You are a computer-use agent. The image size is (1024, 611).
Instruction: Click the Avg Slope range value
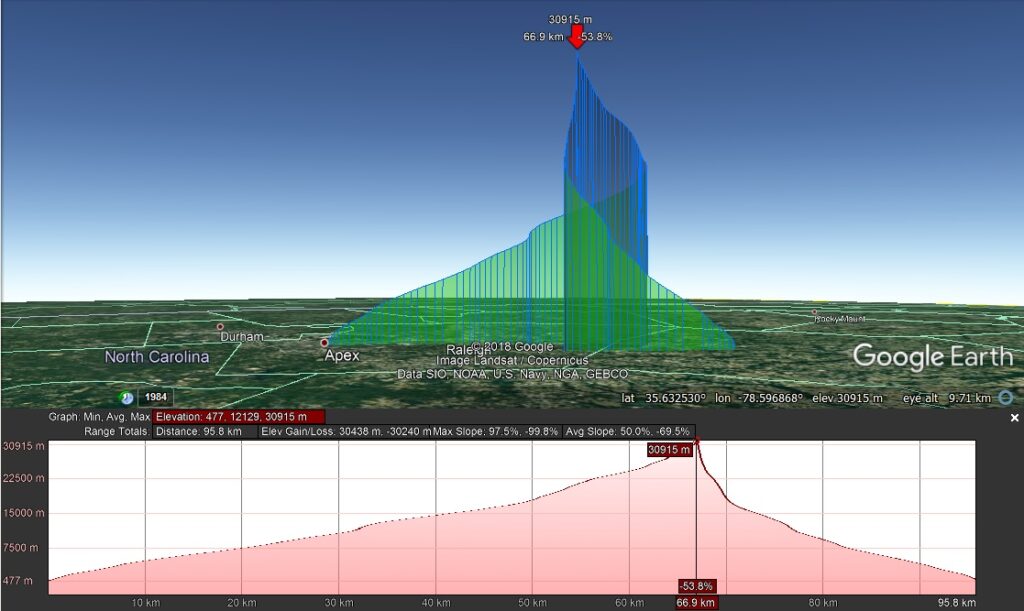(x=627, y=431)
